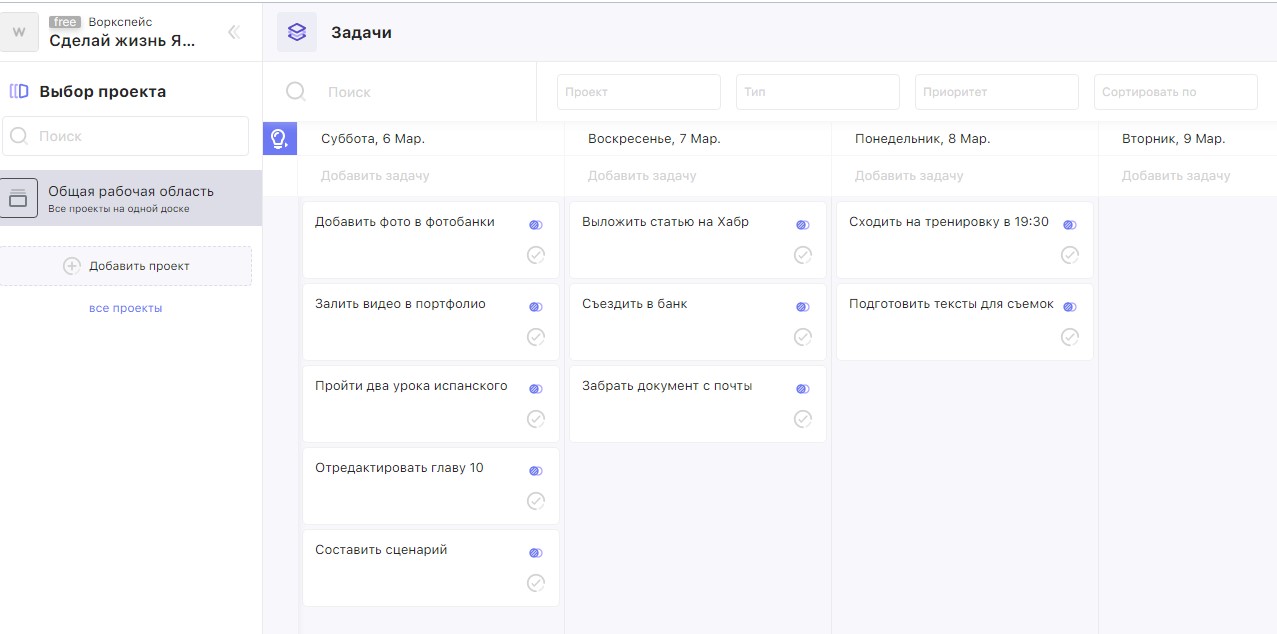Screen dimensions: 1277x634
Task: Open the все проекты link
Action: 125,308
